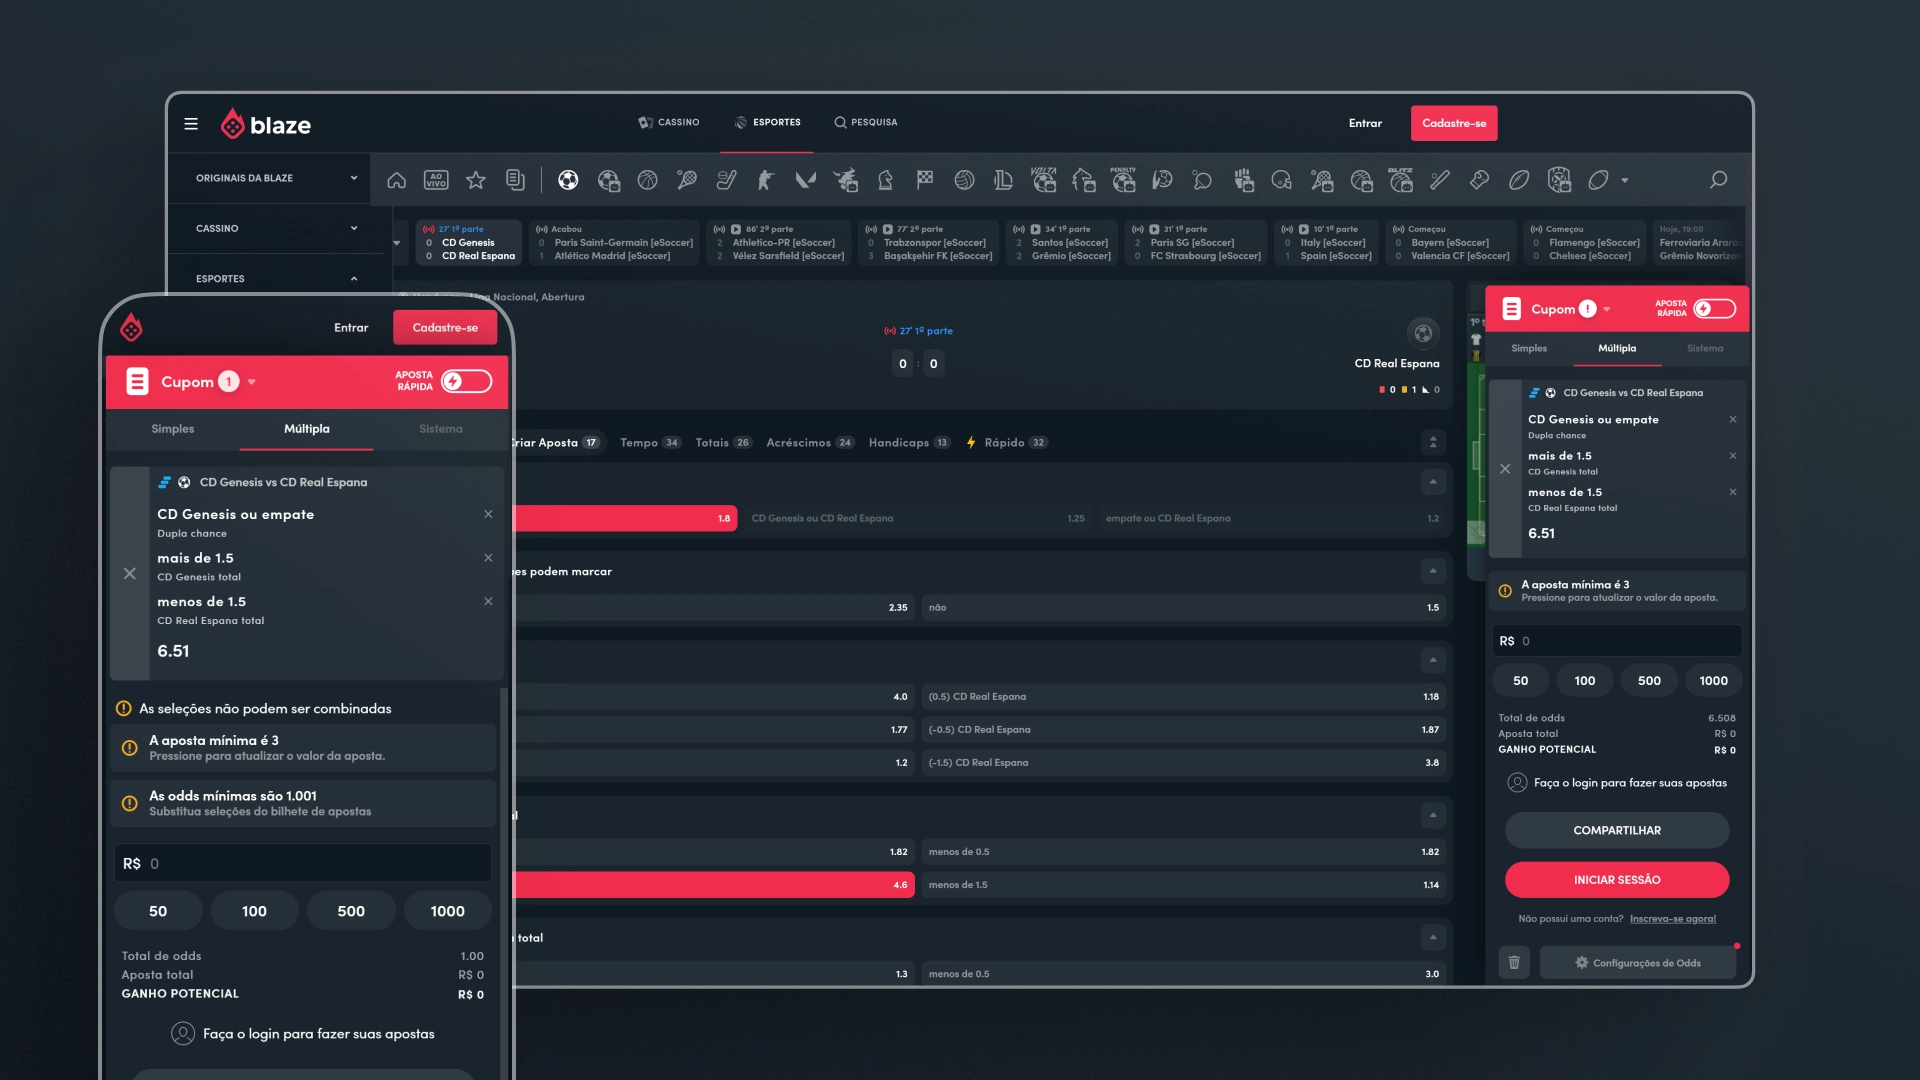Remove 'mais de 1.5' selection in mobile slip

(x=488, y=558)
